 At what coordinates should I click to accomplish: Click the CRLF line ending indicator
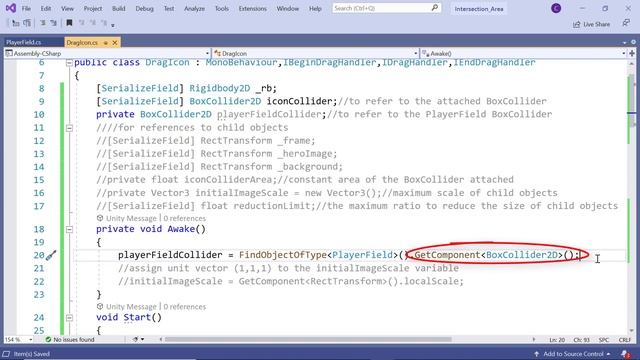(x=624, y=340)
